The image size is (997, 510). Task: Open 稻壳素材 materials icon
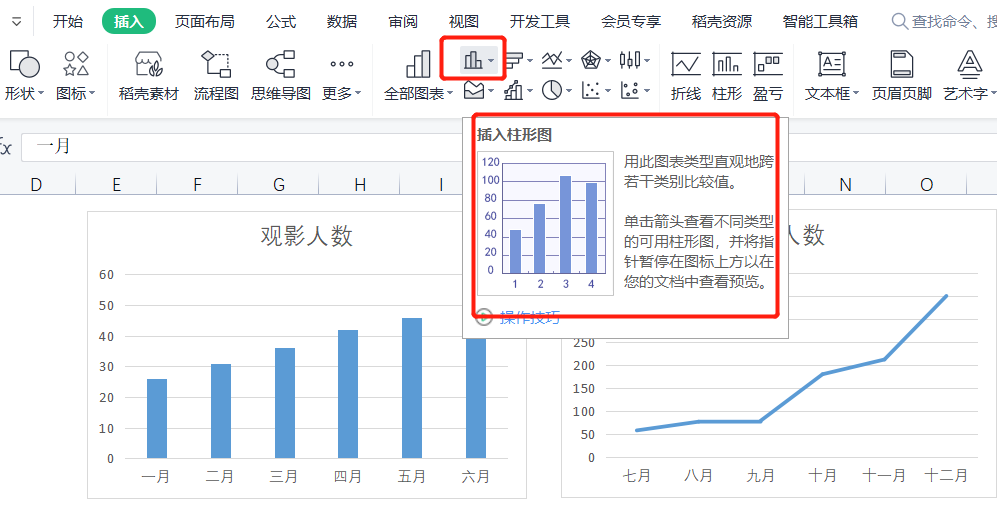point(149,64)
